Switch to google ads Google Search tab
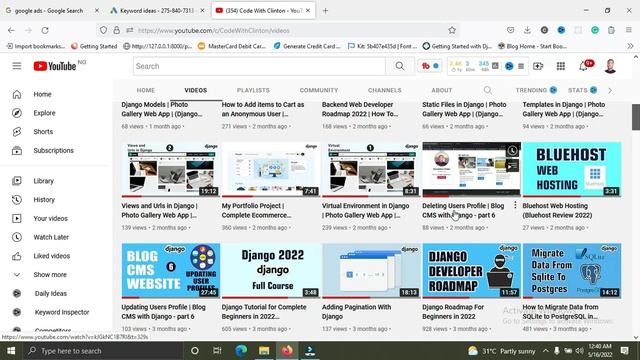Image resolution: width=640 pixels, height=360 pixels. pyautogui.click(x=51, y=11)
